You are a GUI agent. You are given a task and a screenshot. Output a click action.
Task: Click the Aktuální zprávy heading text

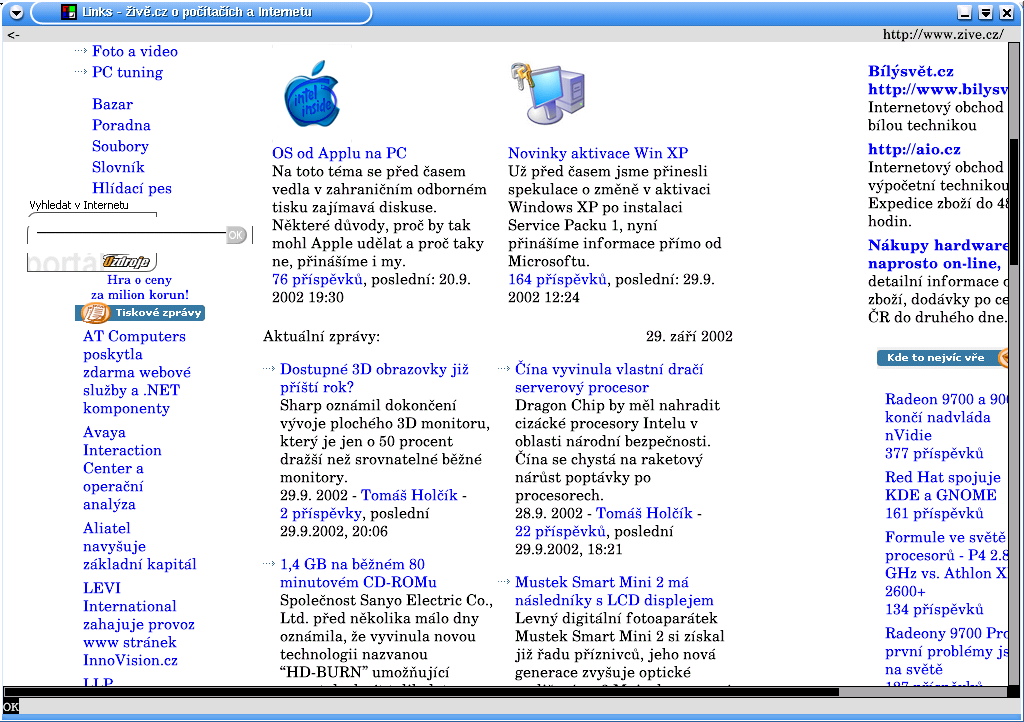click(321, 337)
